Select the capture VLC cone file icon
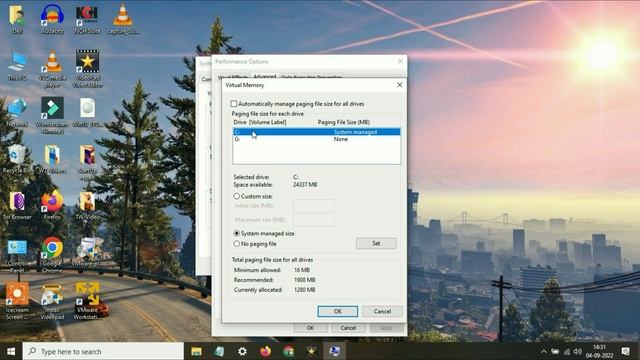 122,19
